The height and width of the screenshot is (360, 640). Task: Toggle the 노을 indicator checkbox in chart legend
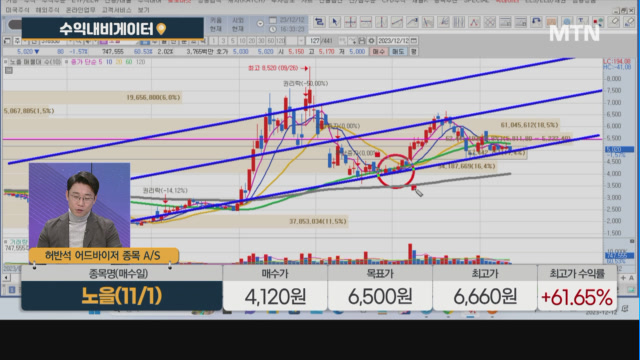(6, 62)
